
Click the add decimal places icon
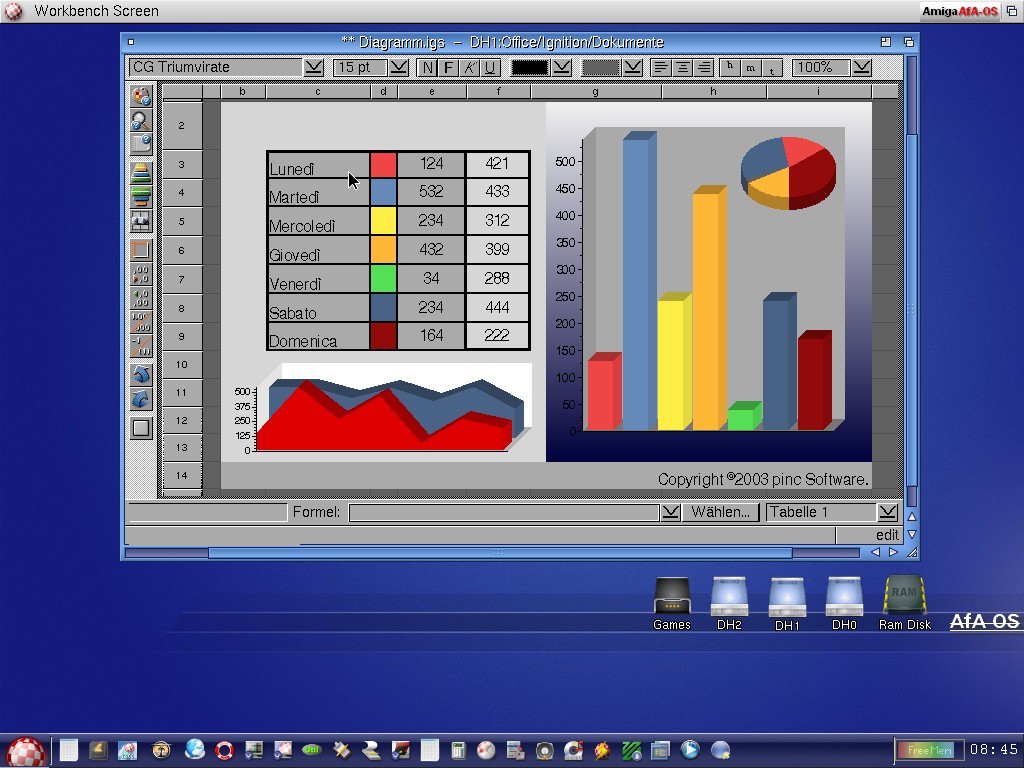click(x=141, y=297)
